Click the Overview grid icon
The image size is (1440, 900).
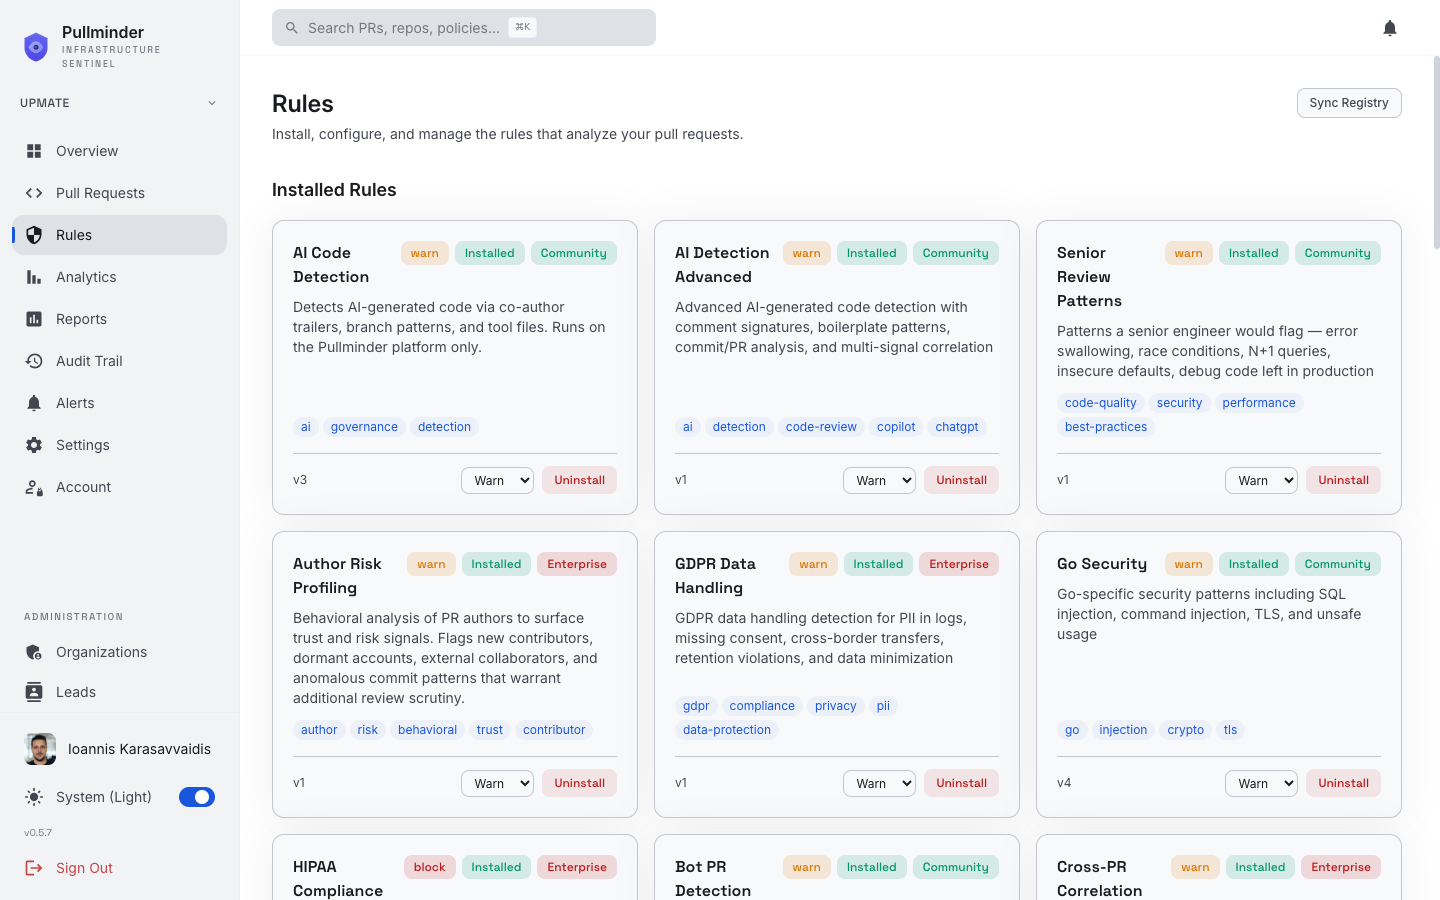(x=34, y=151)
